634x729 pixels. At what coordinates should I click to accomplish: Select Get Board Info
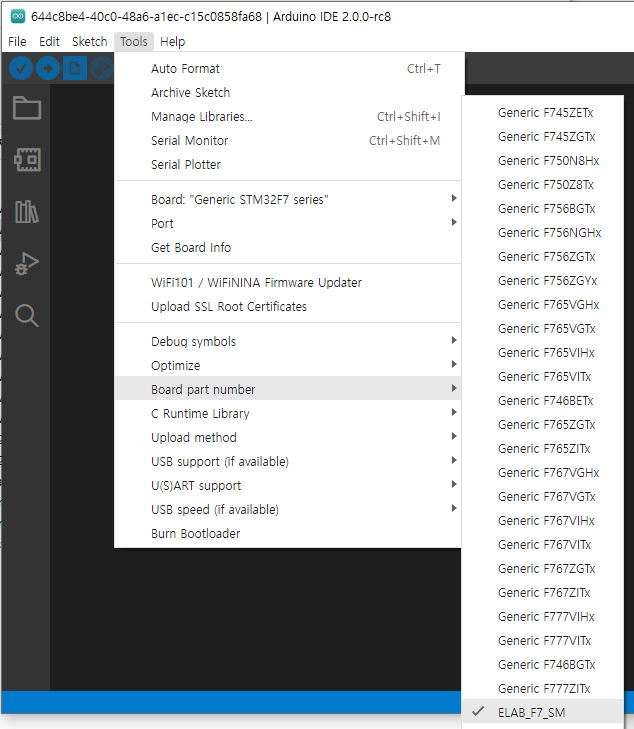[288, 247]
